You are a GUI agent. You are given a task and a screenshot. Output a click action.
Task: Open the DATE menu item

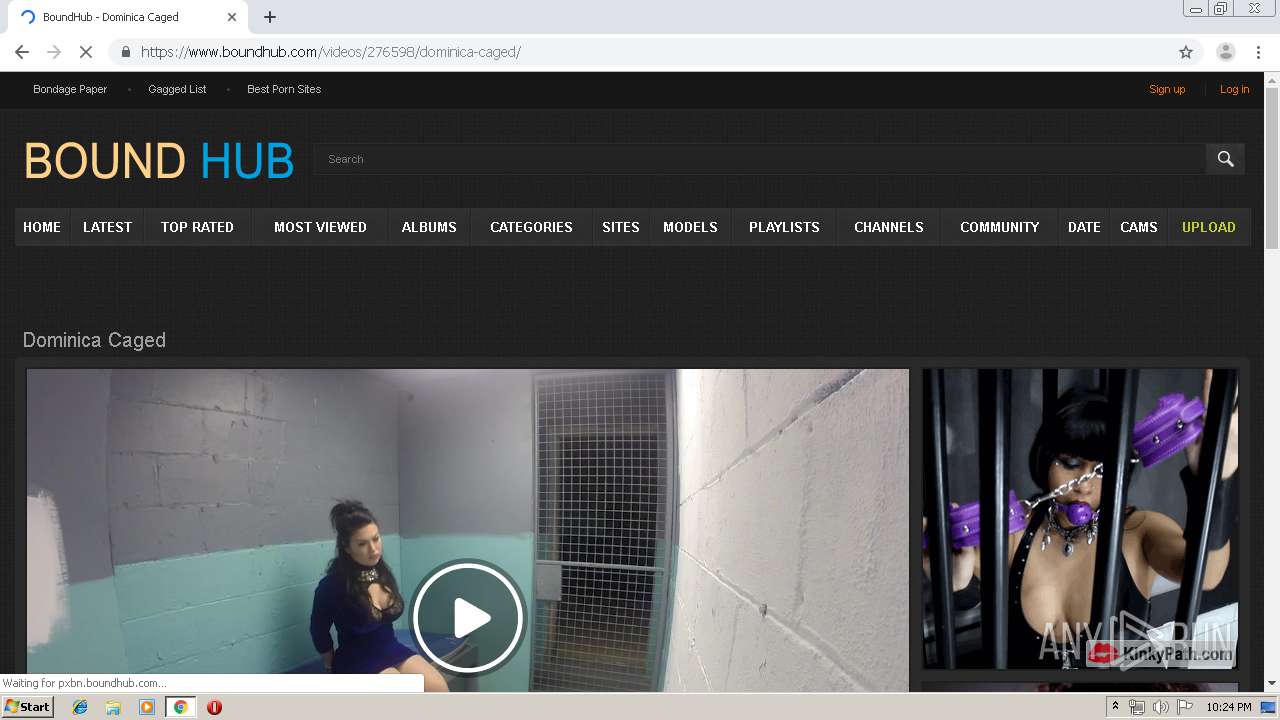tap(1084, 227)
